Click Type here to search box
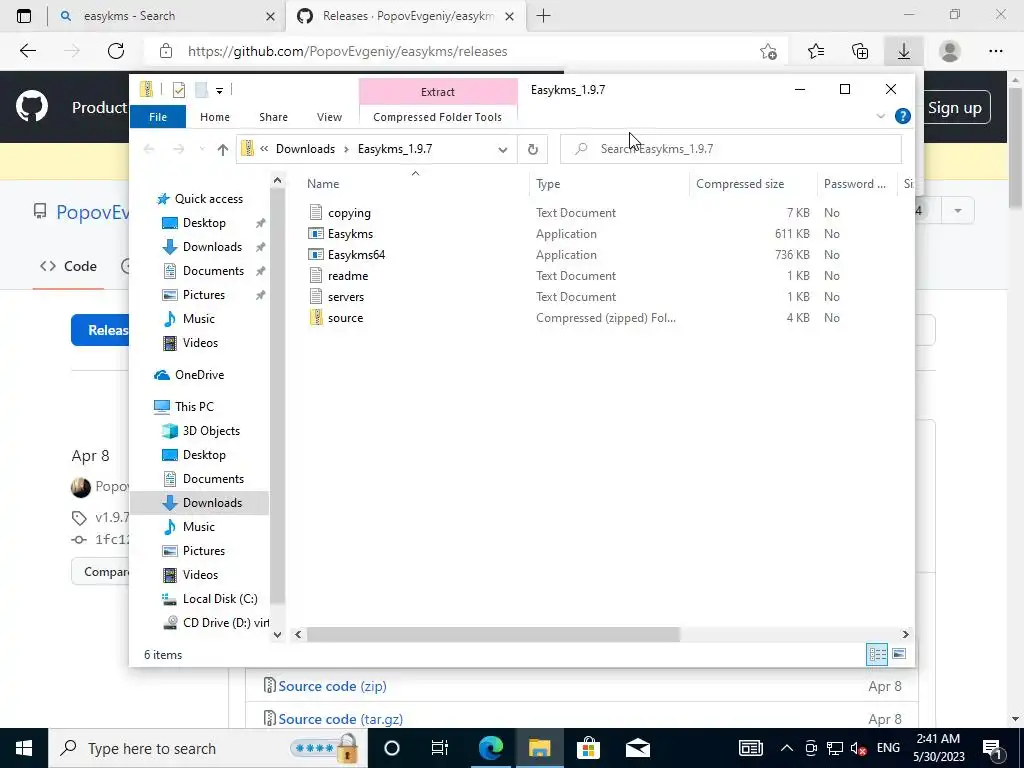1024x768 pixels. point(208,748)
